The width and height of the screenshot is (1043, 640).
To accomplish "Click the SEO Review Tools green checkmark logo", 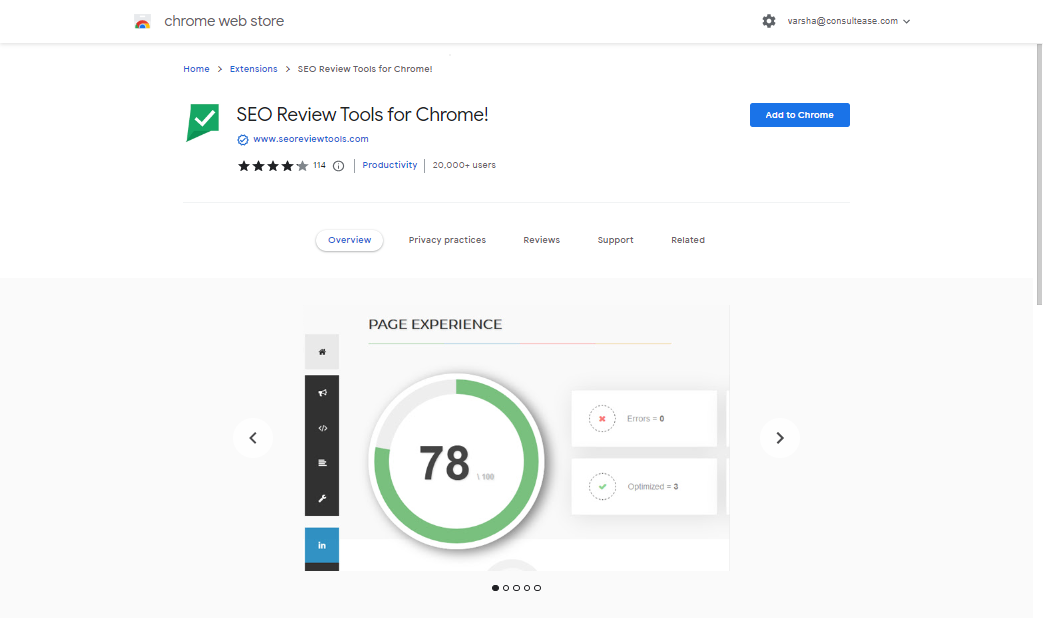I will point(203,122).
